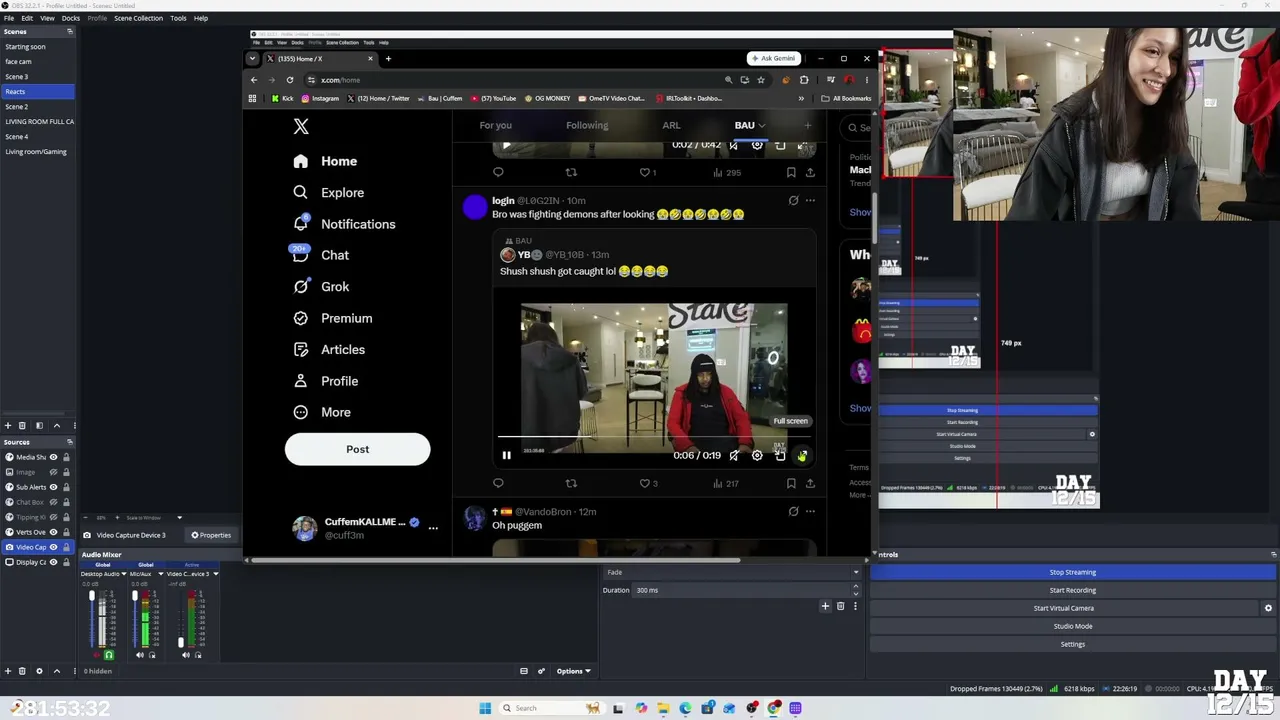
Task: Hide the Video Capture source
Action: click(54, 547)
